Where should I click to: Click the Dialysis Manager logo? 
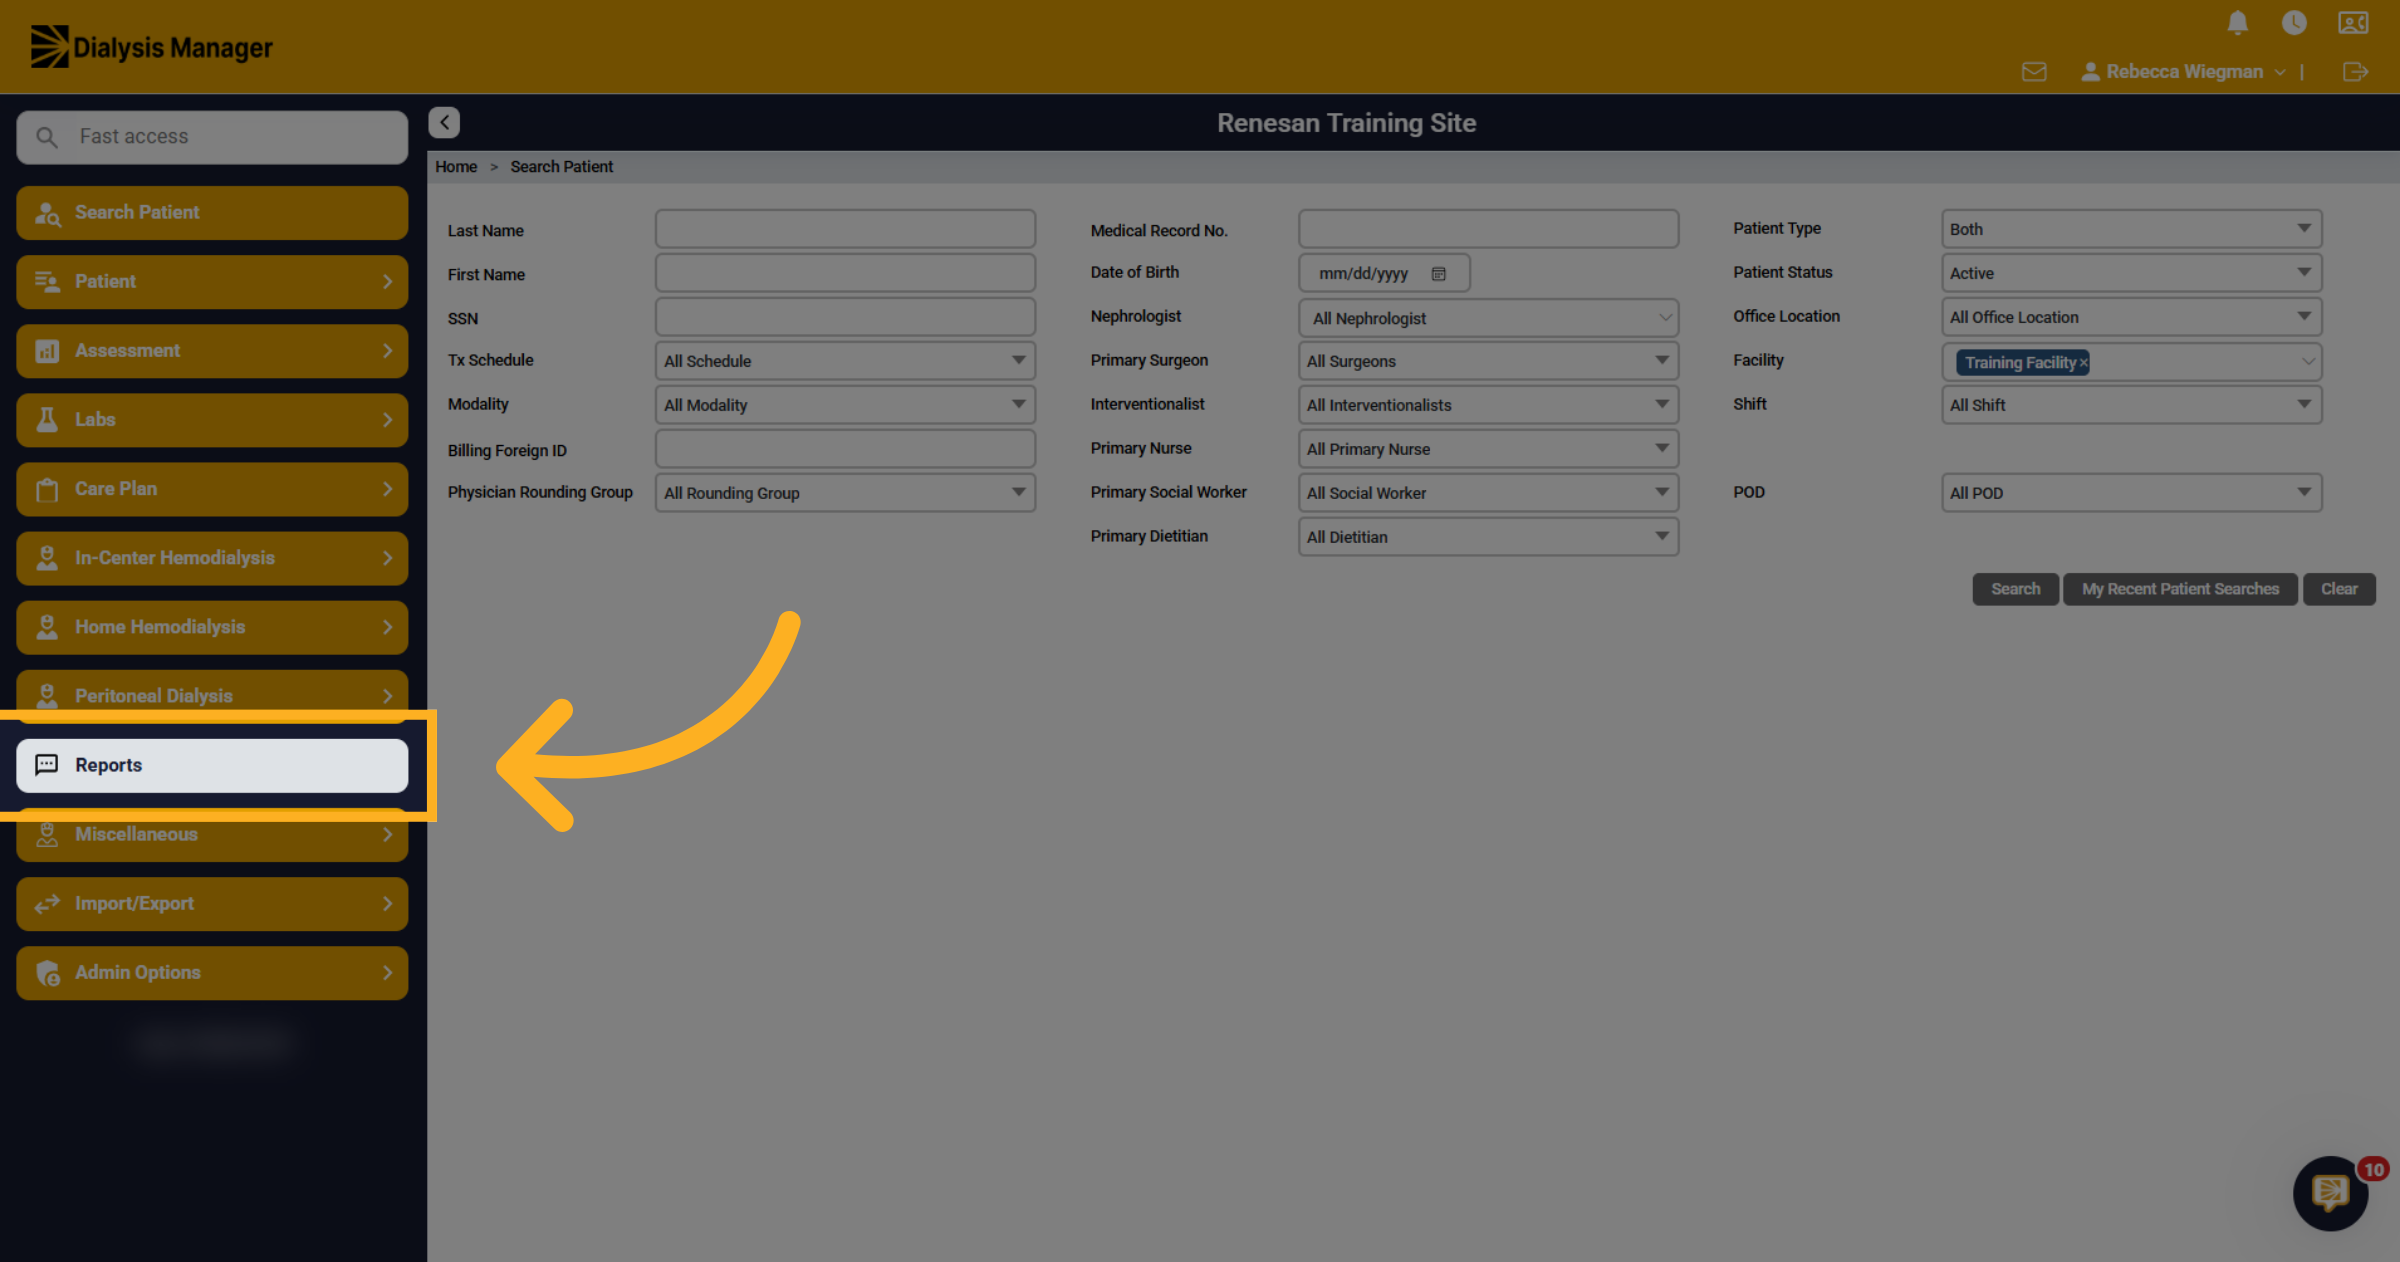click(151, 47)
